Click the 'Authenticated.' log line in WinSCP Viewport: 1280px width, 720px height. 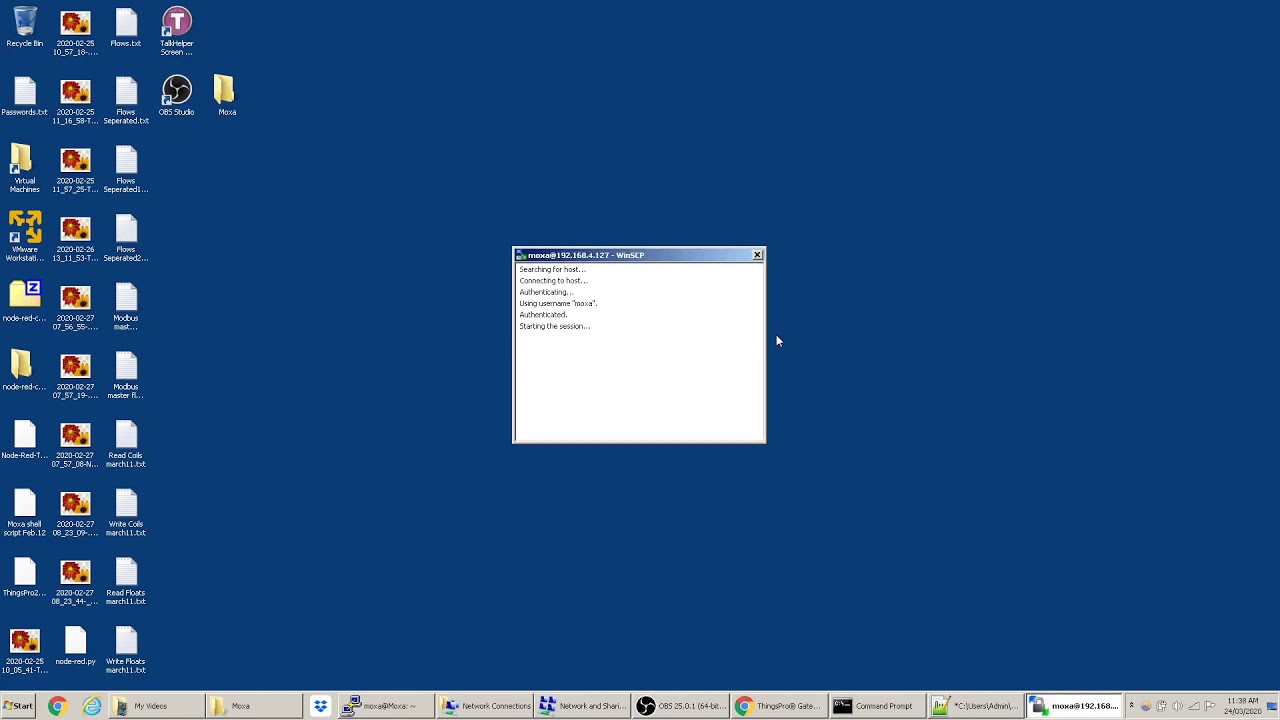pos(543,315)
